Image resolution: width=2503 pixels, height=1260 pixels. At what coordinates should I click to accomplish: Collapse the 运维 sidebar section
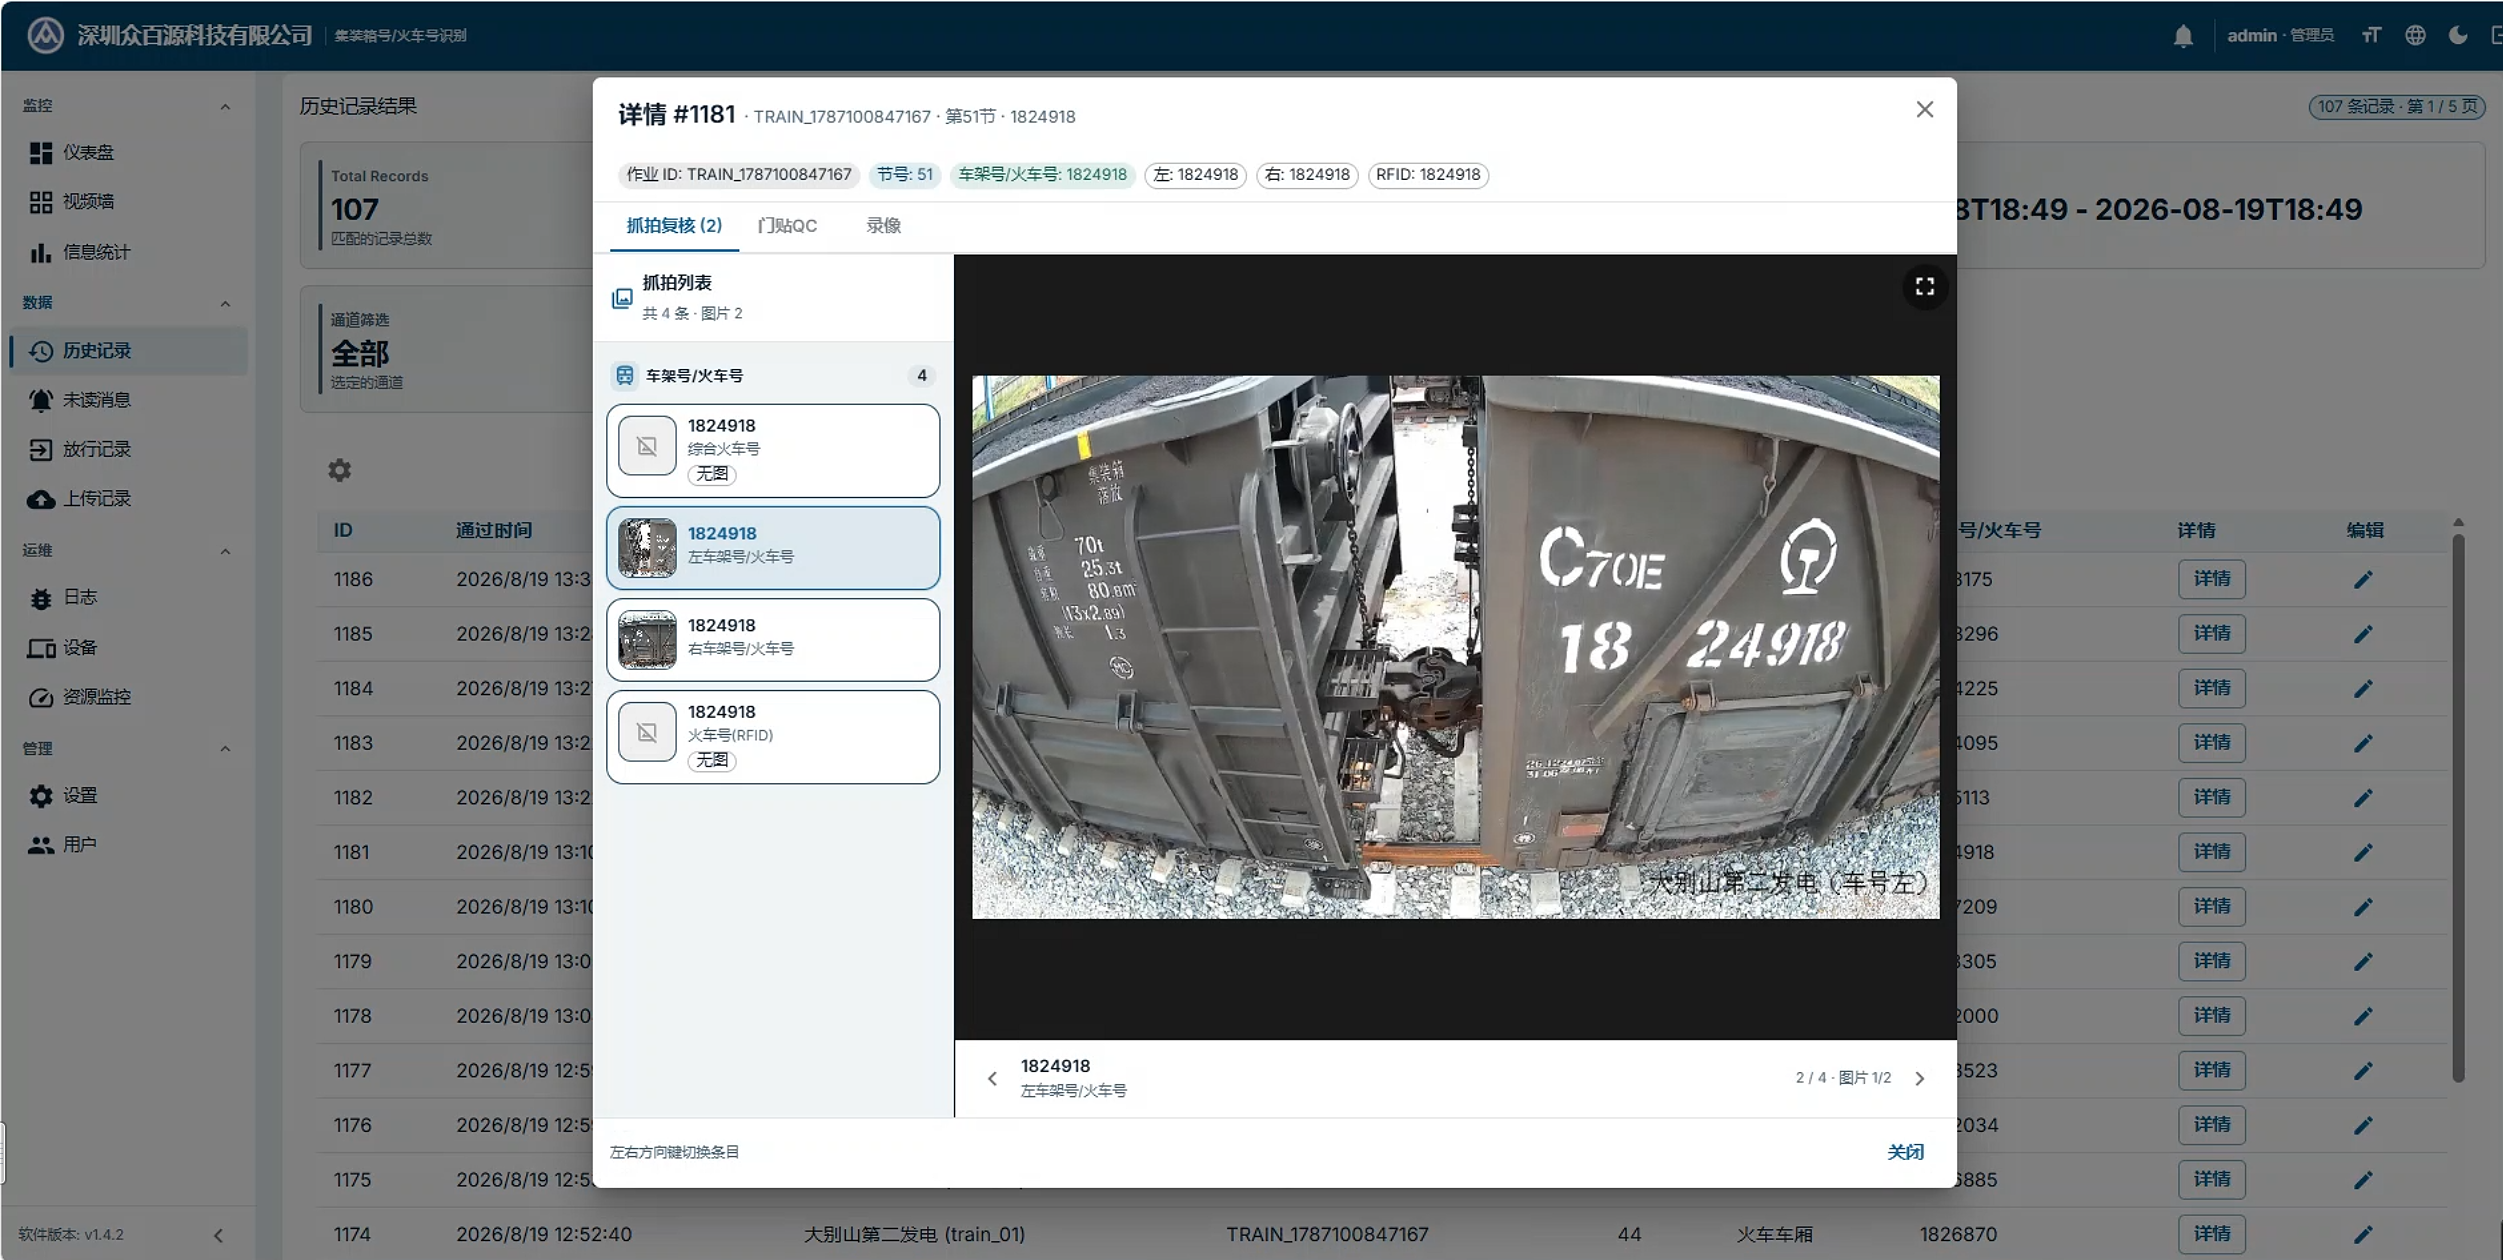click(225, 552)
